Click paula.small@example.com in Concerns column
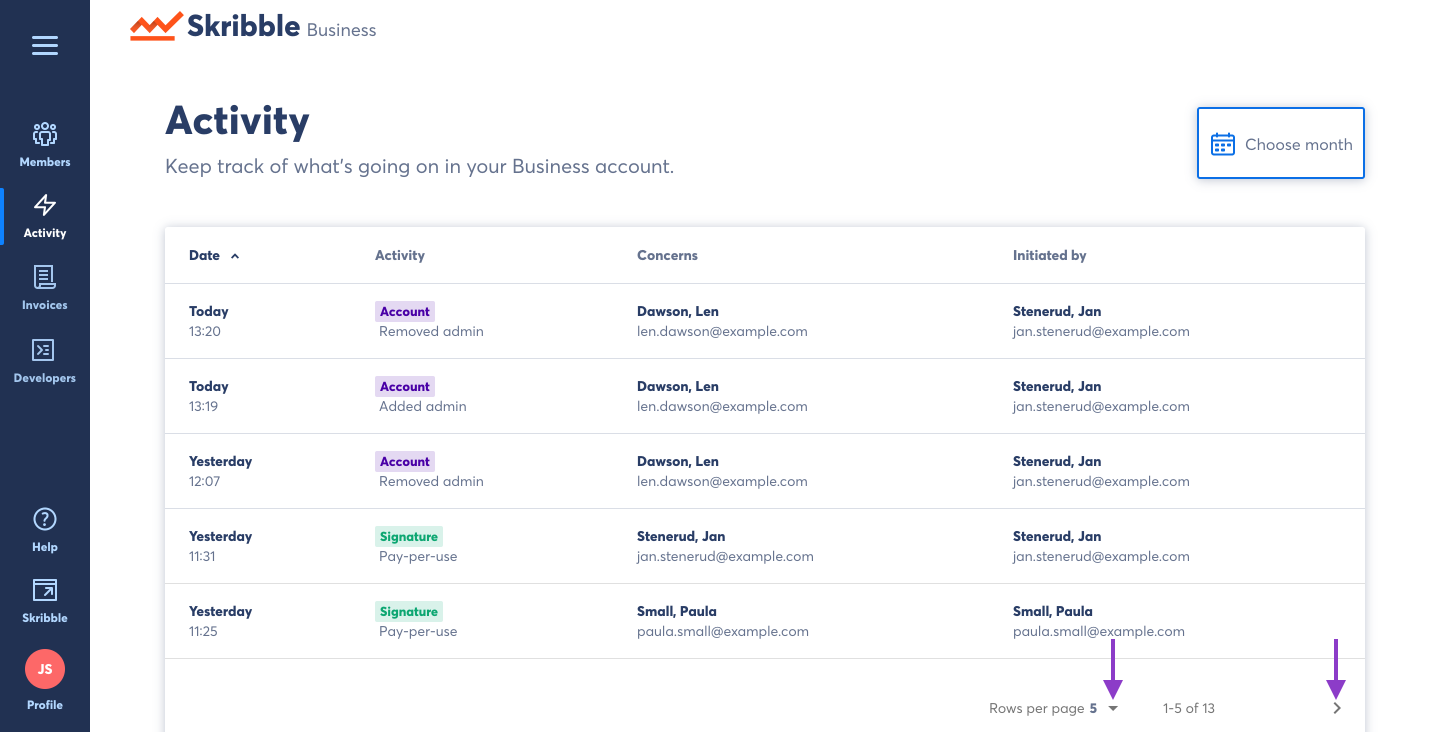 (x=723, y=631)
